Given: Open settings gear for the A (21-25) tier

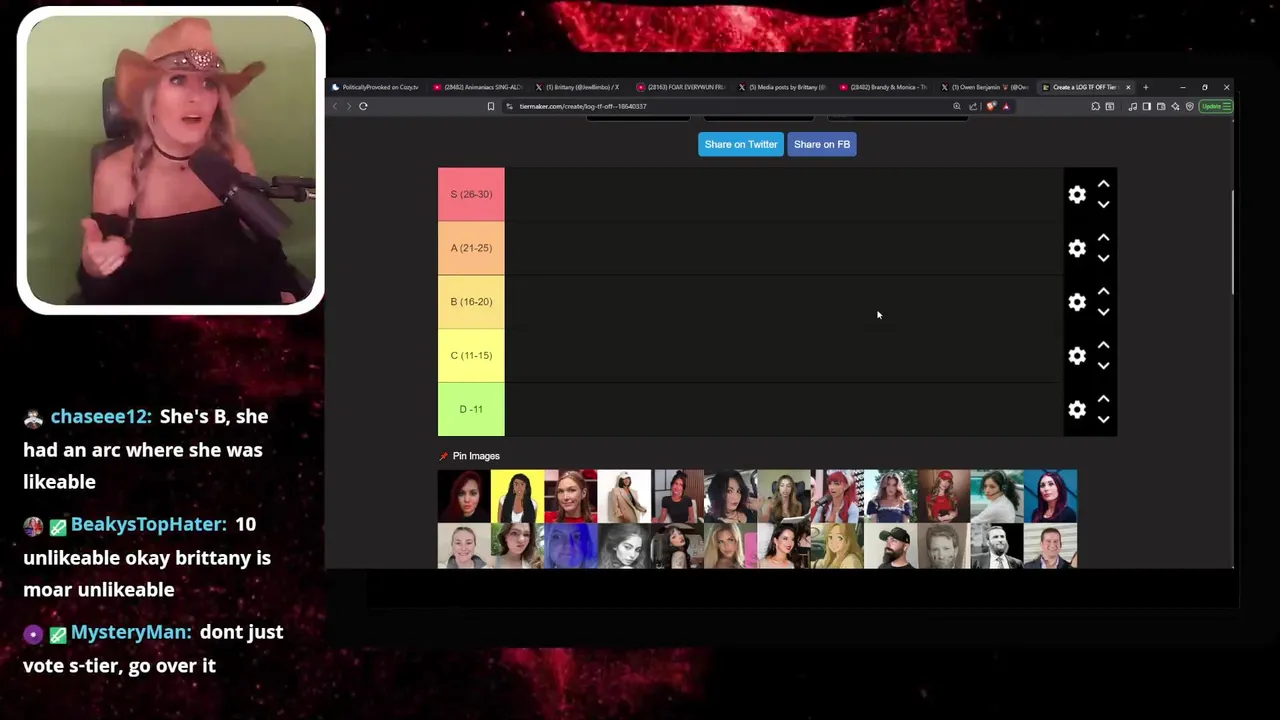Looking at the screenshot, I should (x=1077, y=248).
